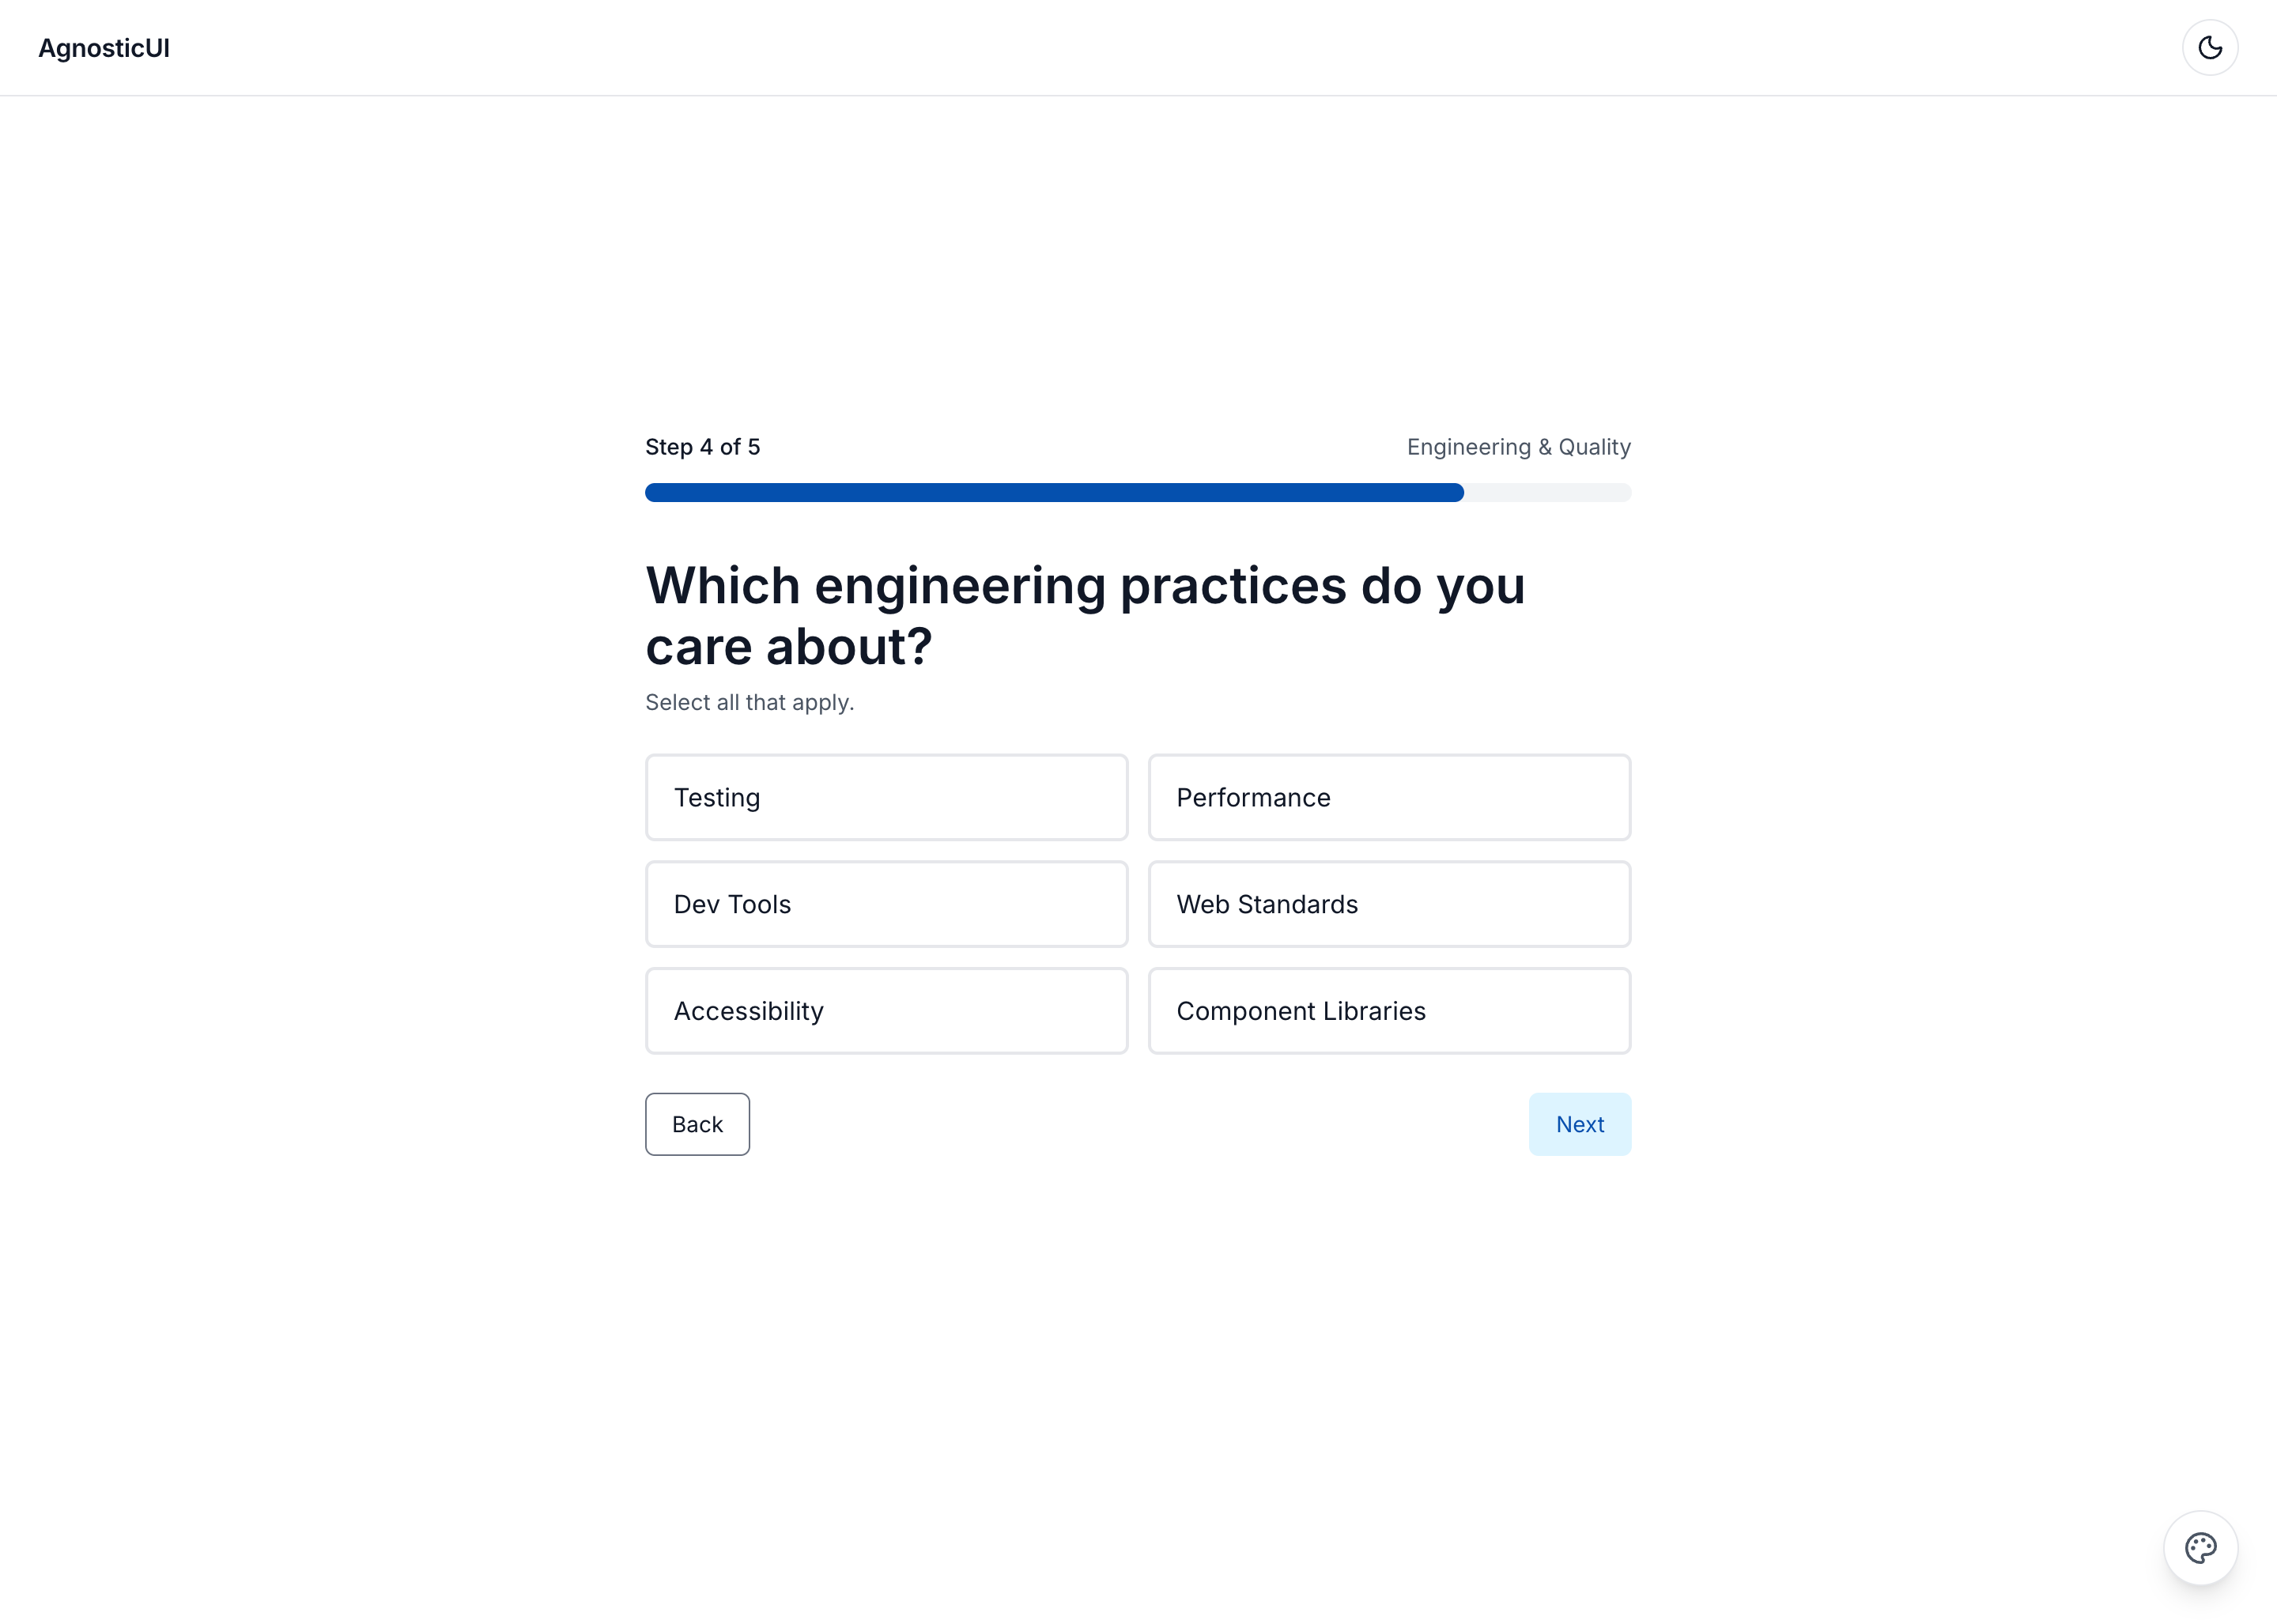This screenshot has height=1624, width=2277.
Task: Click the "Step 4 of 5" label
Action: 702,447
